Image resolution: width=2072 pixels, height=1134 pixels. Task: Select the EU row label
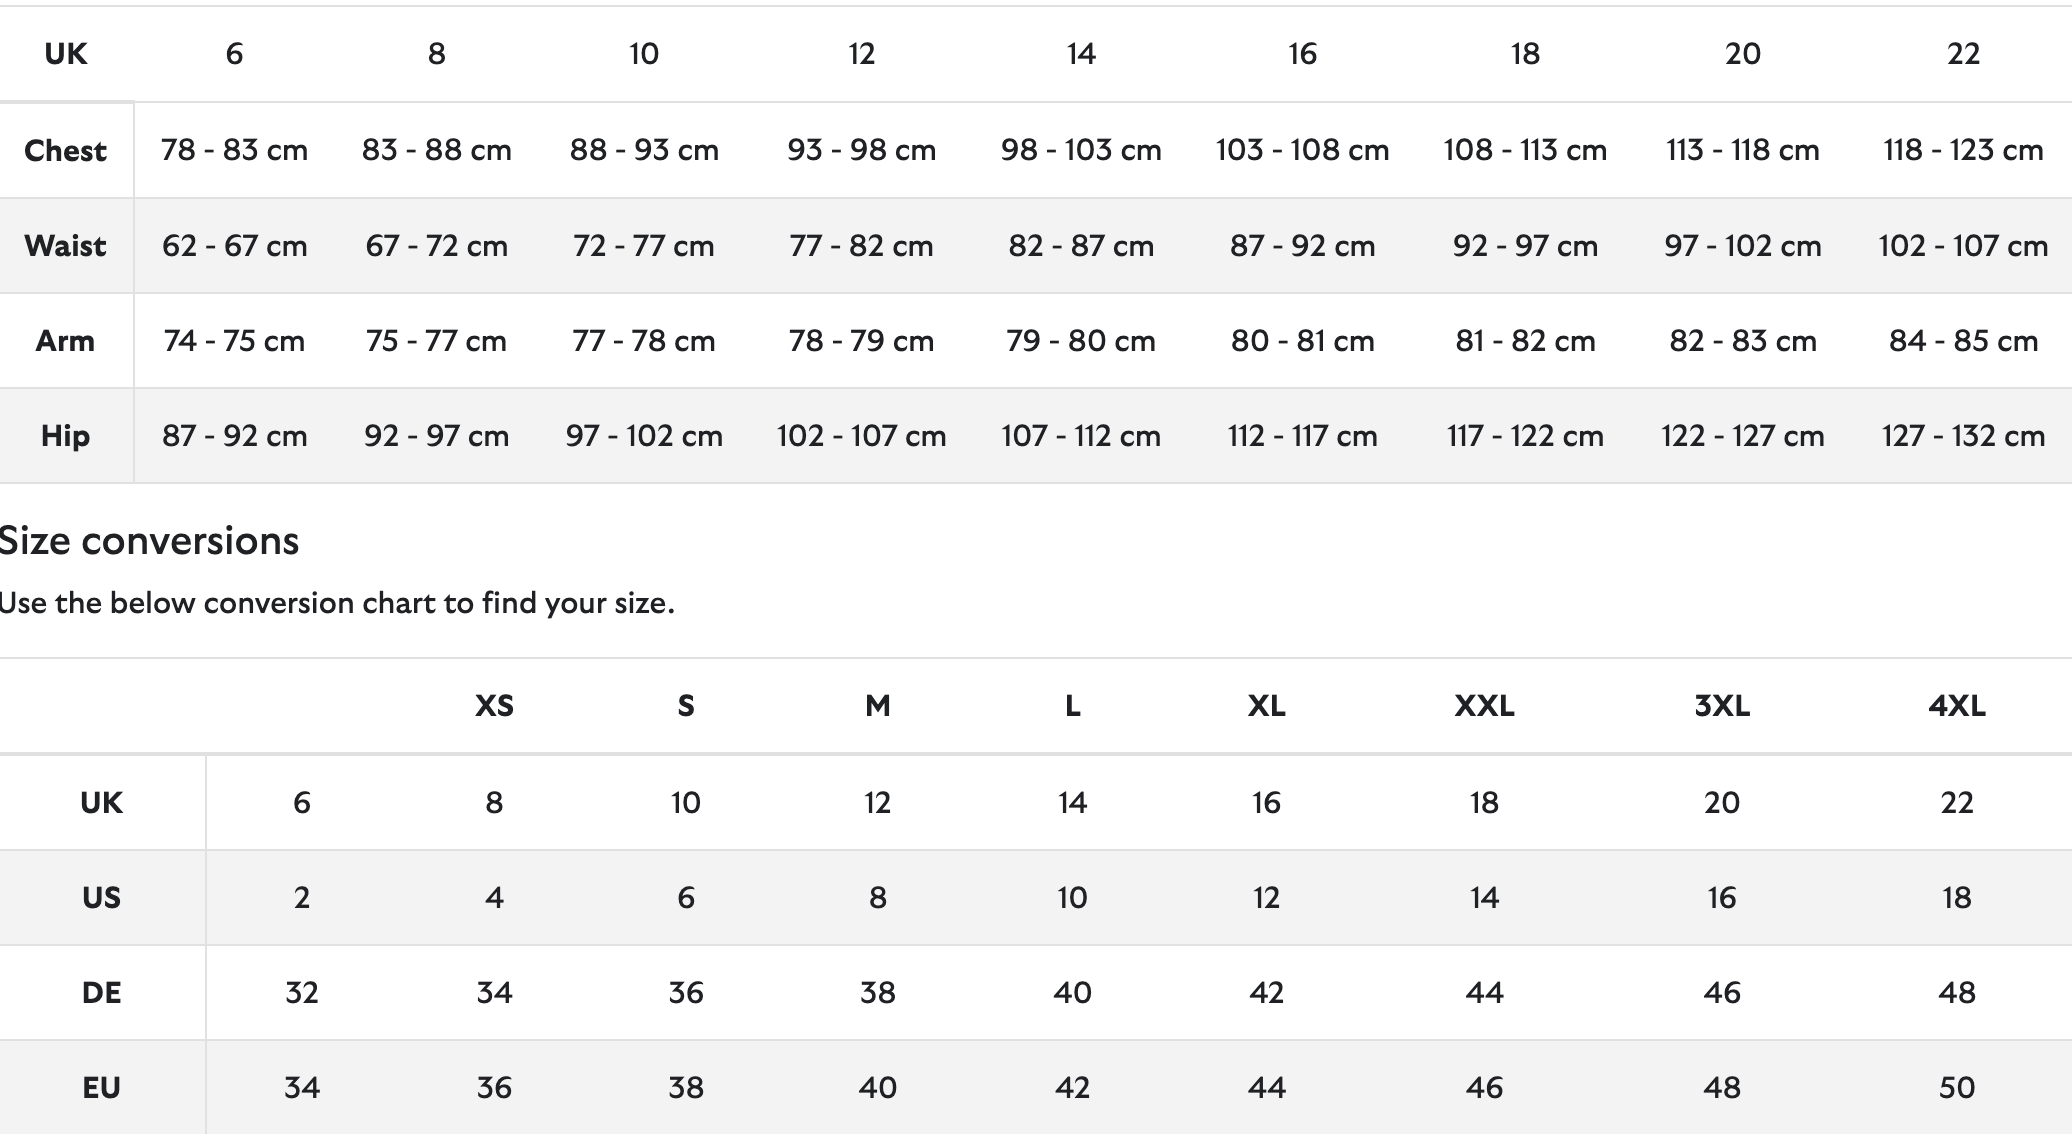pos(101,1088)
